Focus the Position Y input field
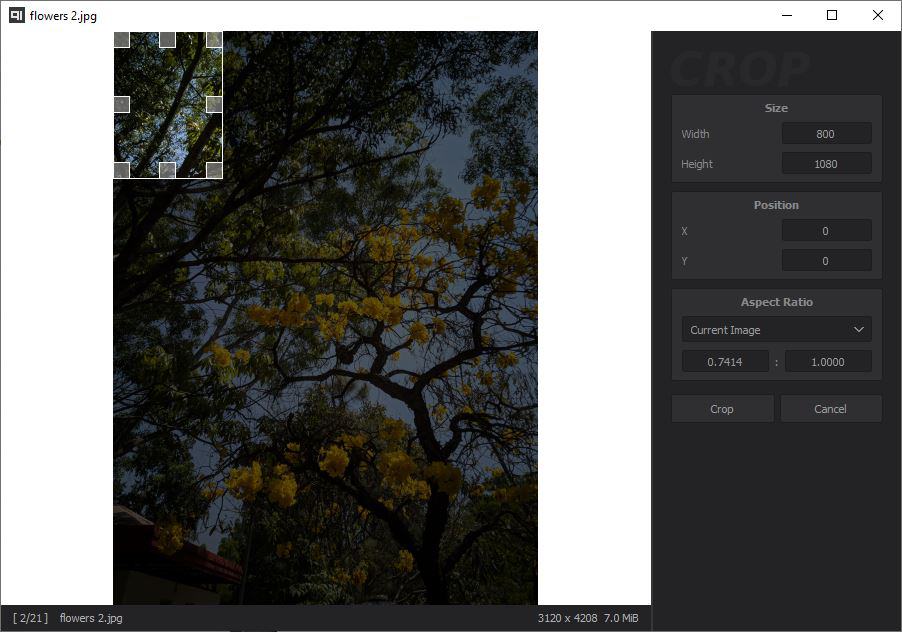The height and width of the screenshot is (632, 902). click(826, 261)
